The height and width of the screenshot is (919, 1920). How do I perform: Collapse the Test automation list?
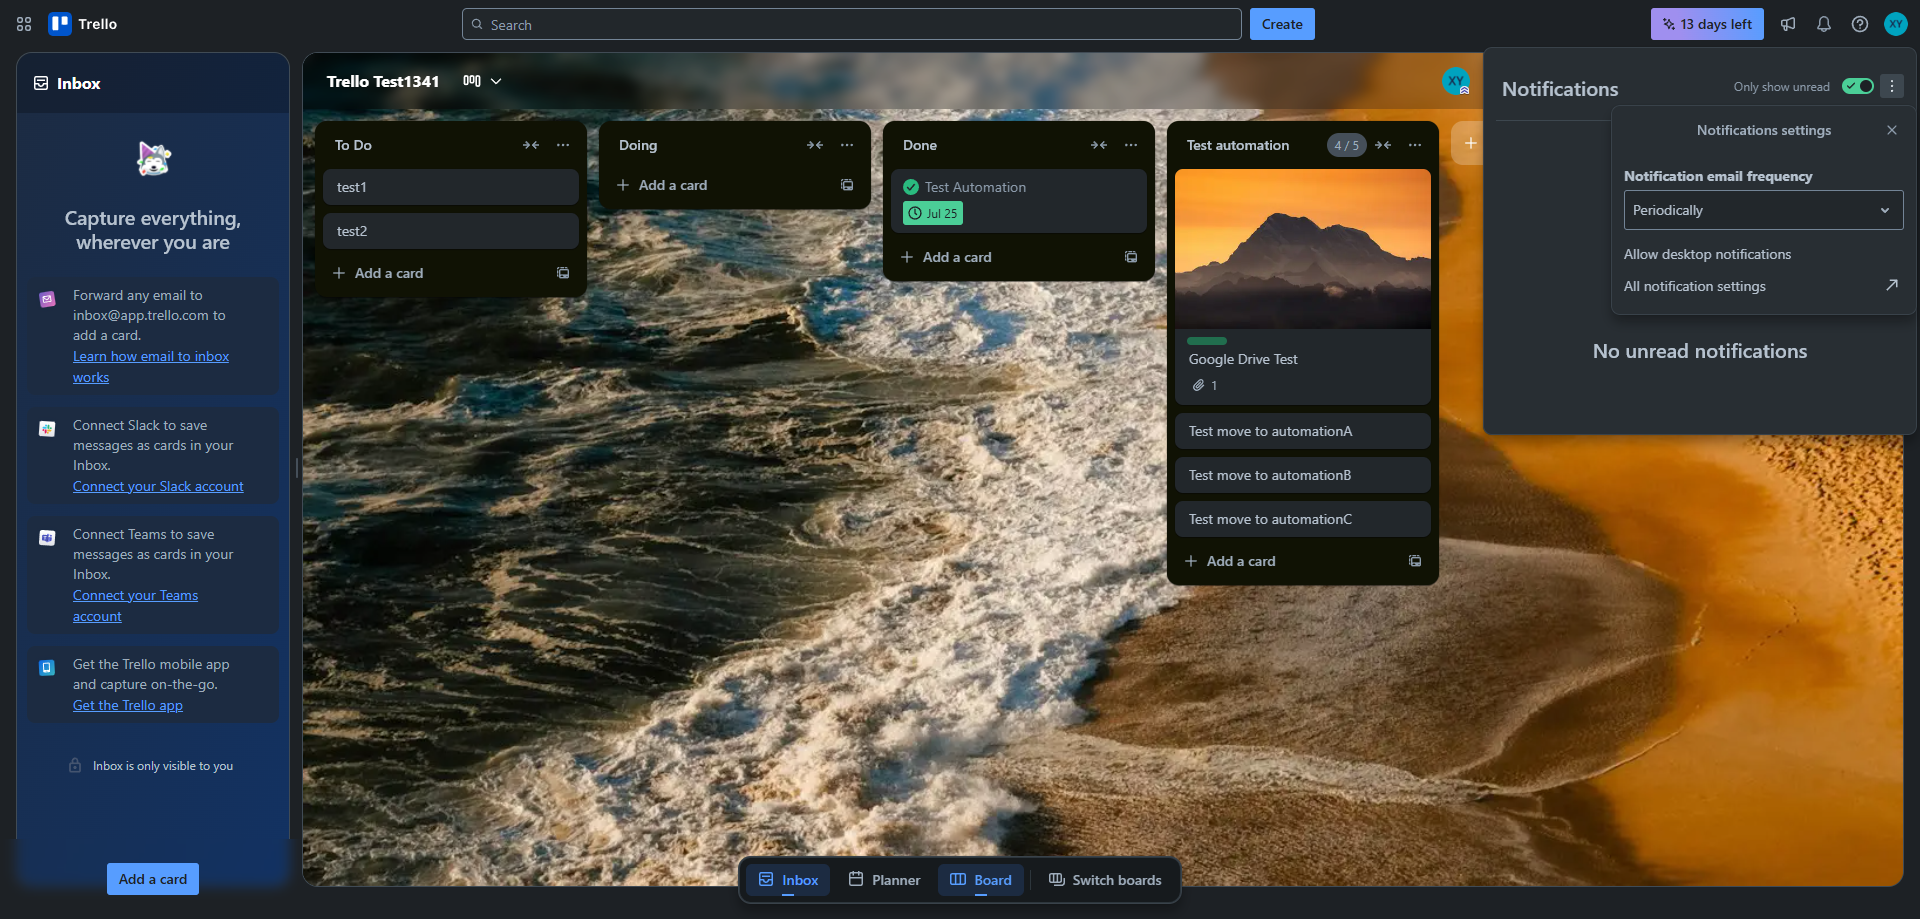(x=1383, y=145)
